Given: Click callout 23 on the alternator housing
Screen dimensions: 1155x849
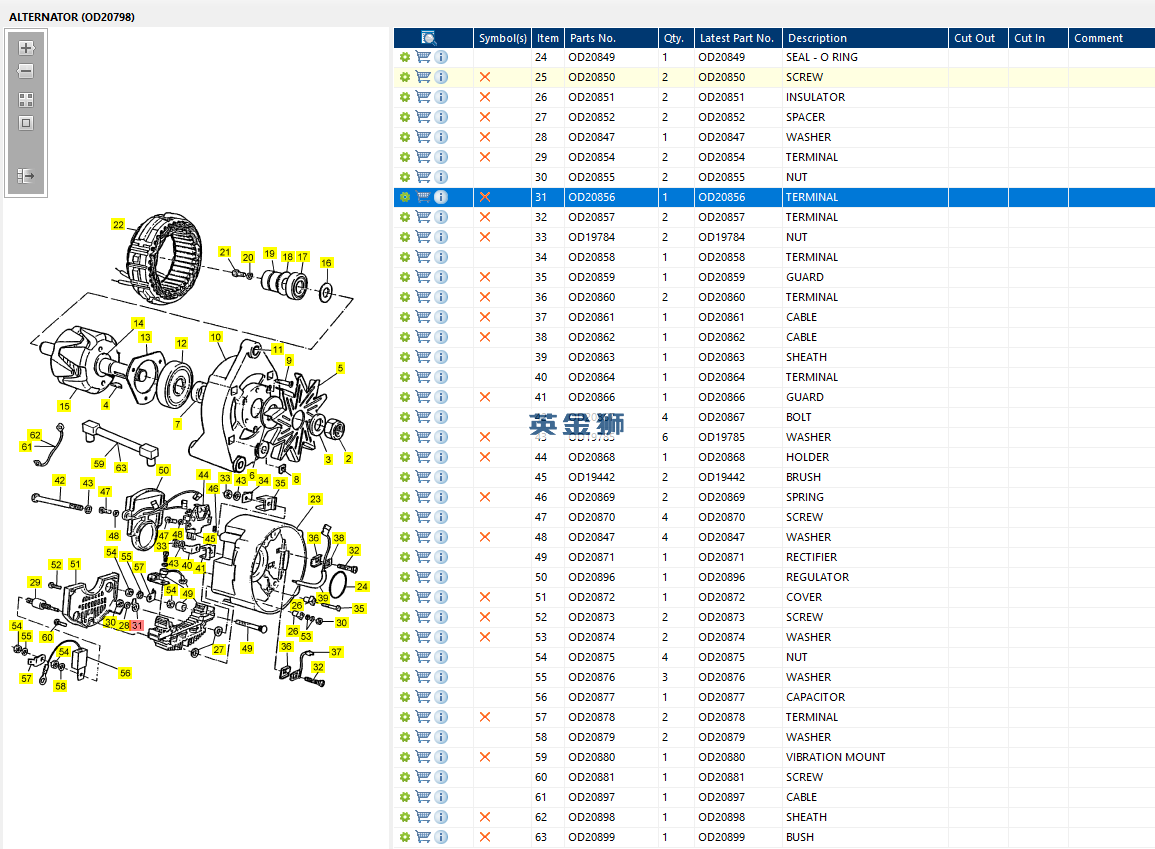Looking at the screenshot, I should (x=315, y=499).
